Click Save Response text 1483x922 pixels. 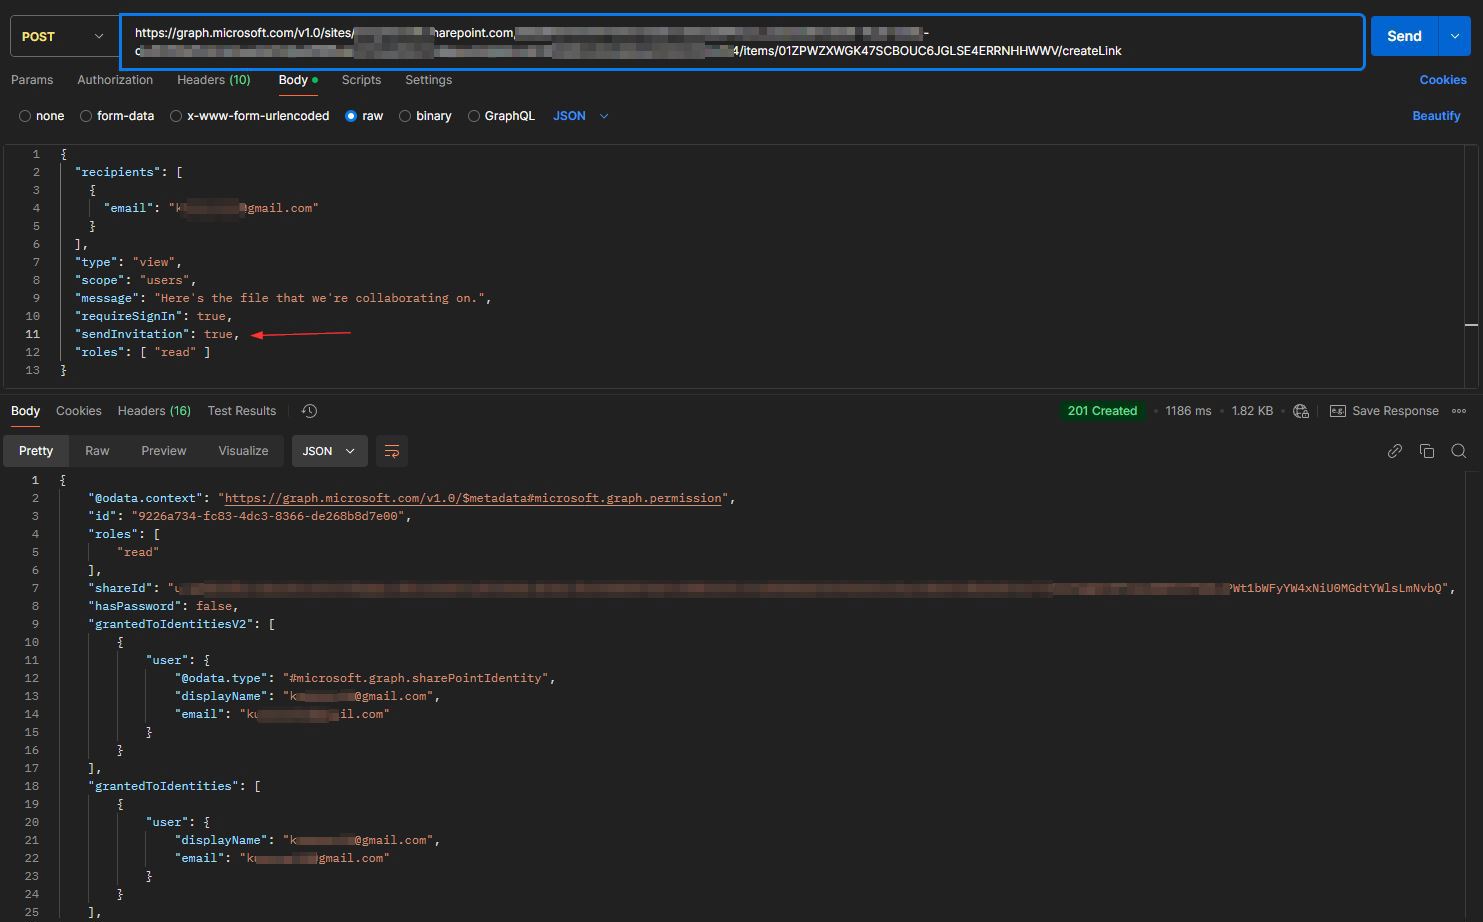(x=1395, y=411)
